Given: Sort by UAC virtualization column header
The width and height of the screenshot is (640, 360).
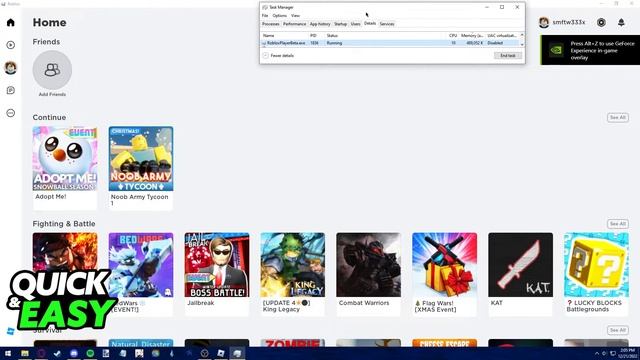Looking at the screenshot, I should coord(502,36).
